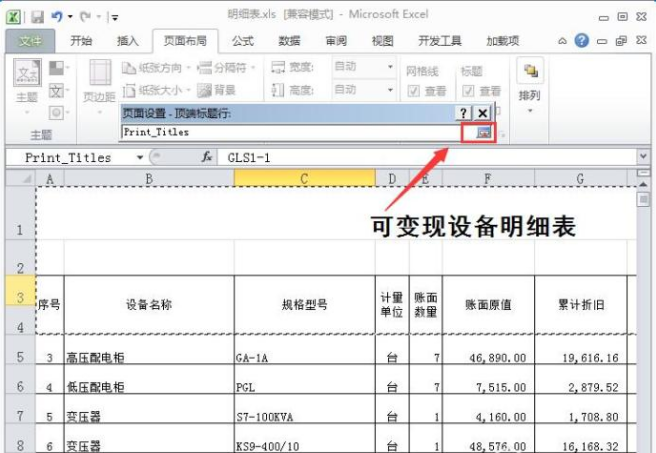
Task: Click the expand dialog button beside range box
Action: point(484,133)
